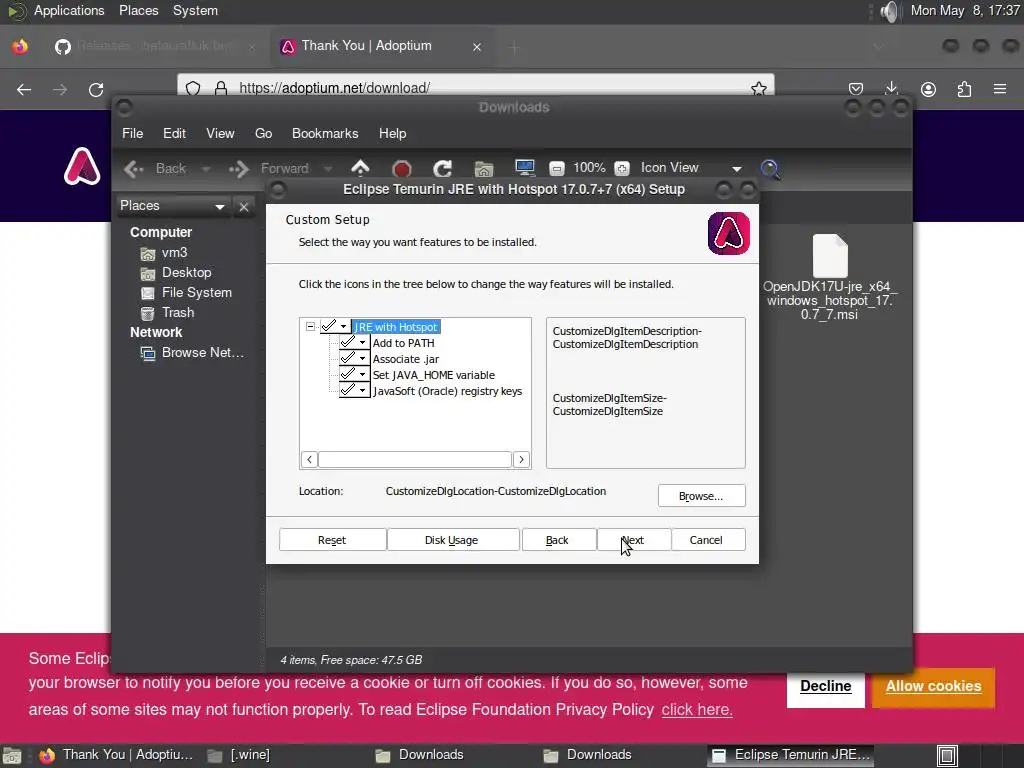Select the JRE with Hotspot feature
Image resolution: width=1024 pixels, height=768 pixels.
click(x=396, y=327)
